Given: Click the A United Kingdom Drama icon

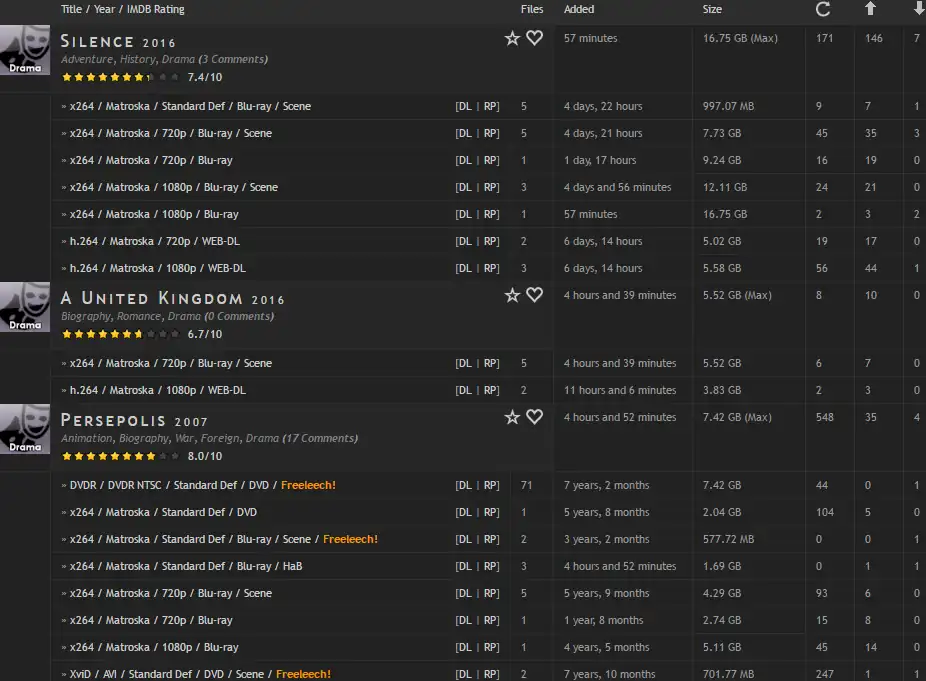Looking at the screenshot, I should [x=25, y=307].
